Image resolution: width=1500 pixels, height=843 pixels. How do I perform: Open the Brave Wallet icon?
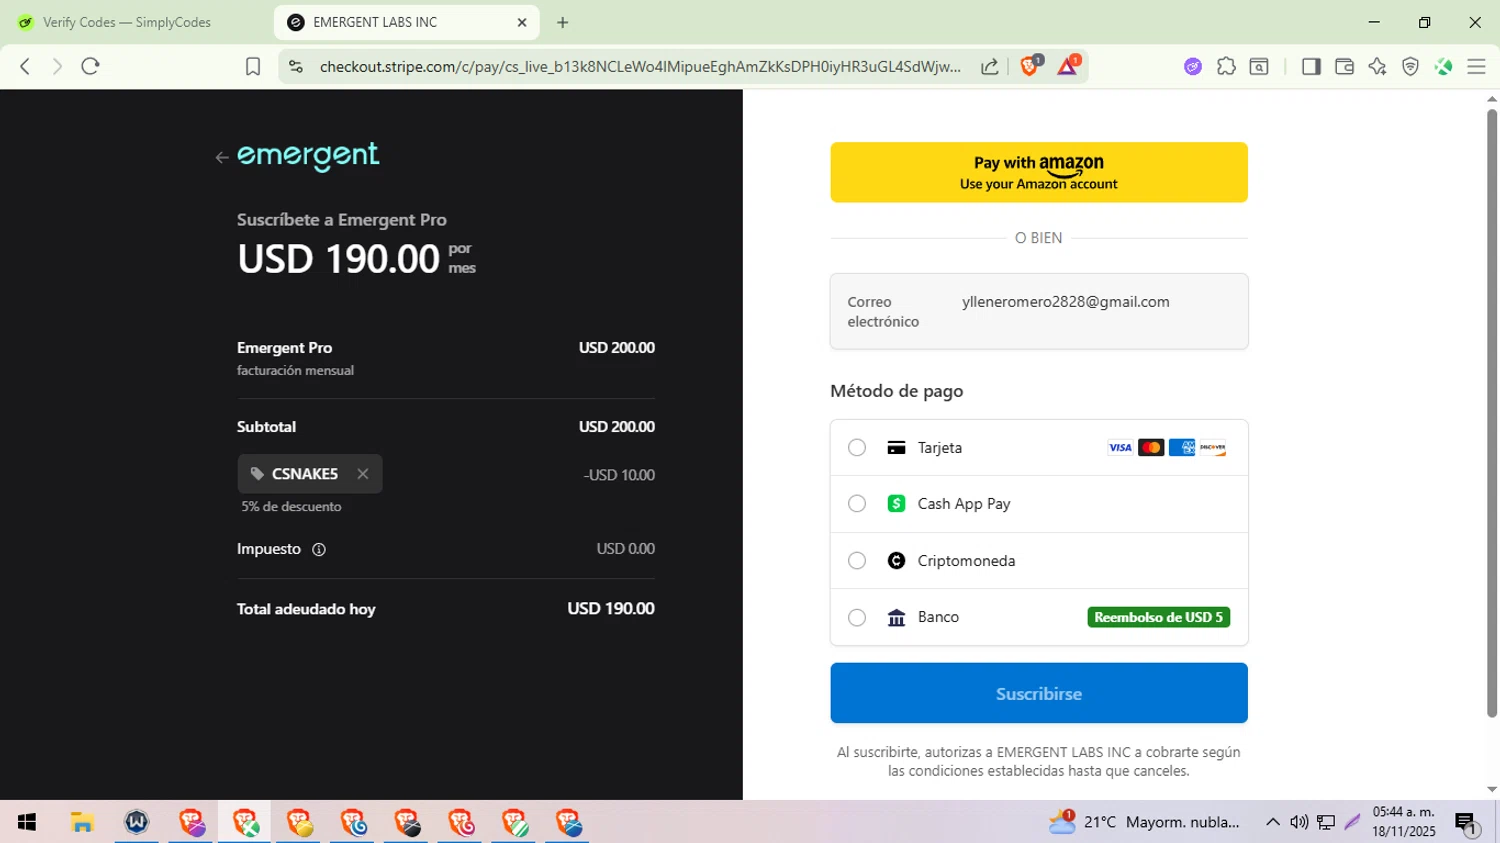pyautogui.click(x=1344, y=67)
